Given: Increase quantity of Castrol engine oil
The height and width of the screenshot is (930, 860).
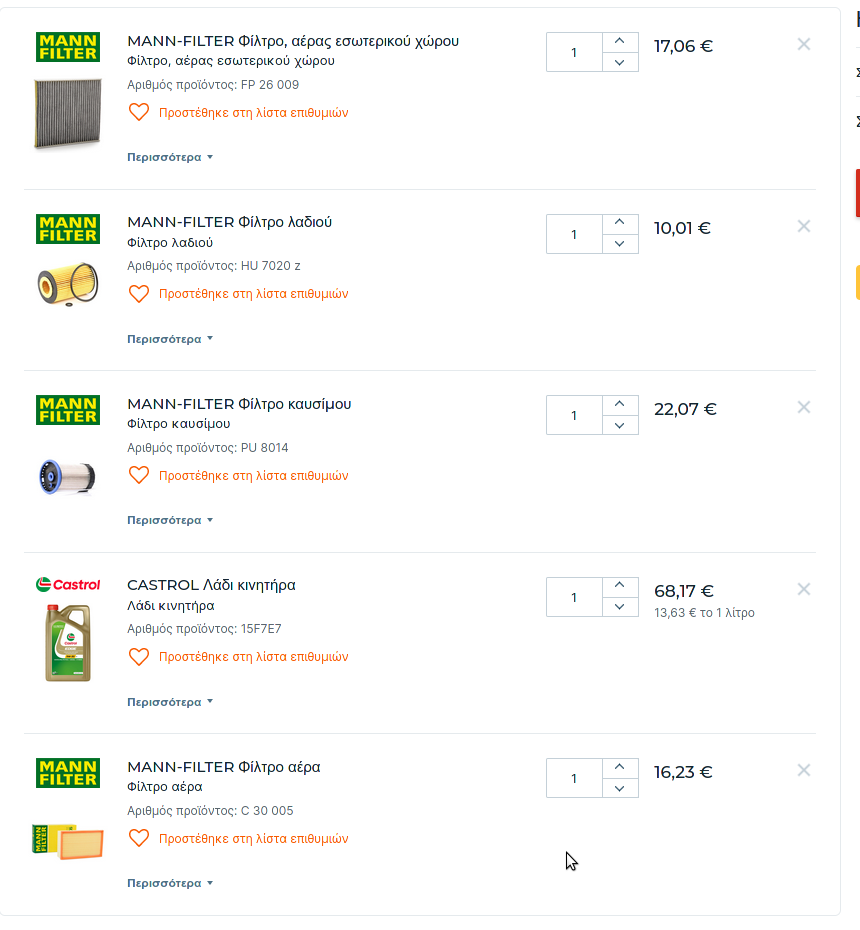Looking at the screenshot, I should tap(620, 586).
